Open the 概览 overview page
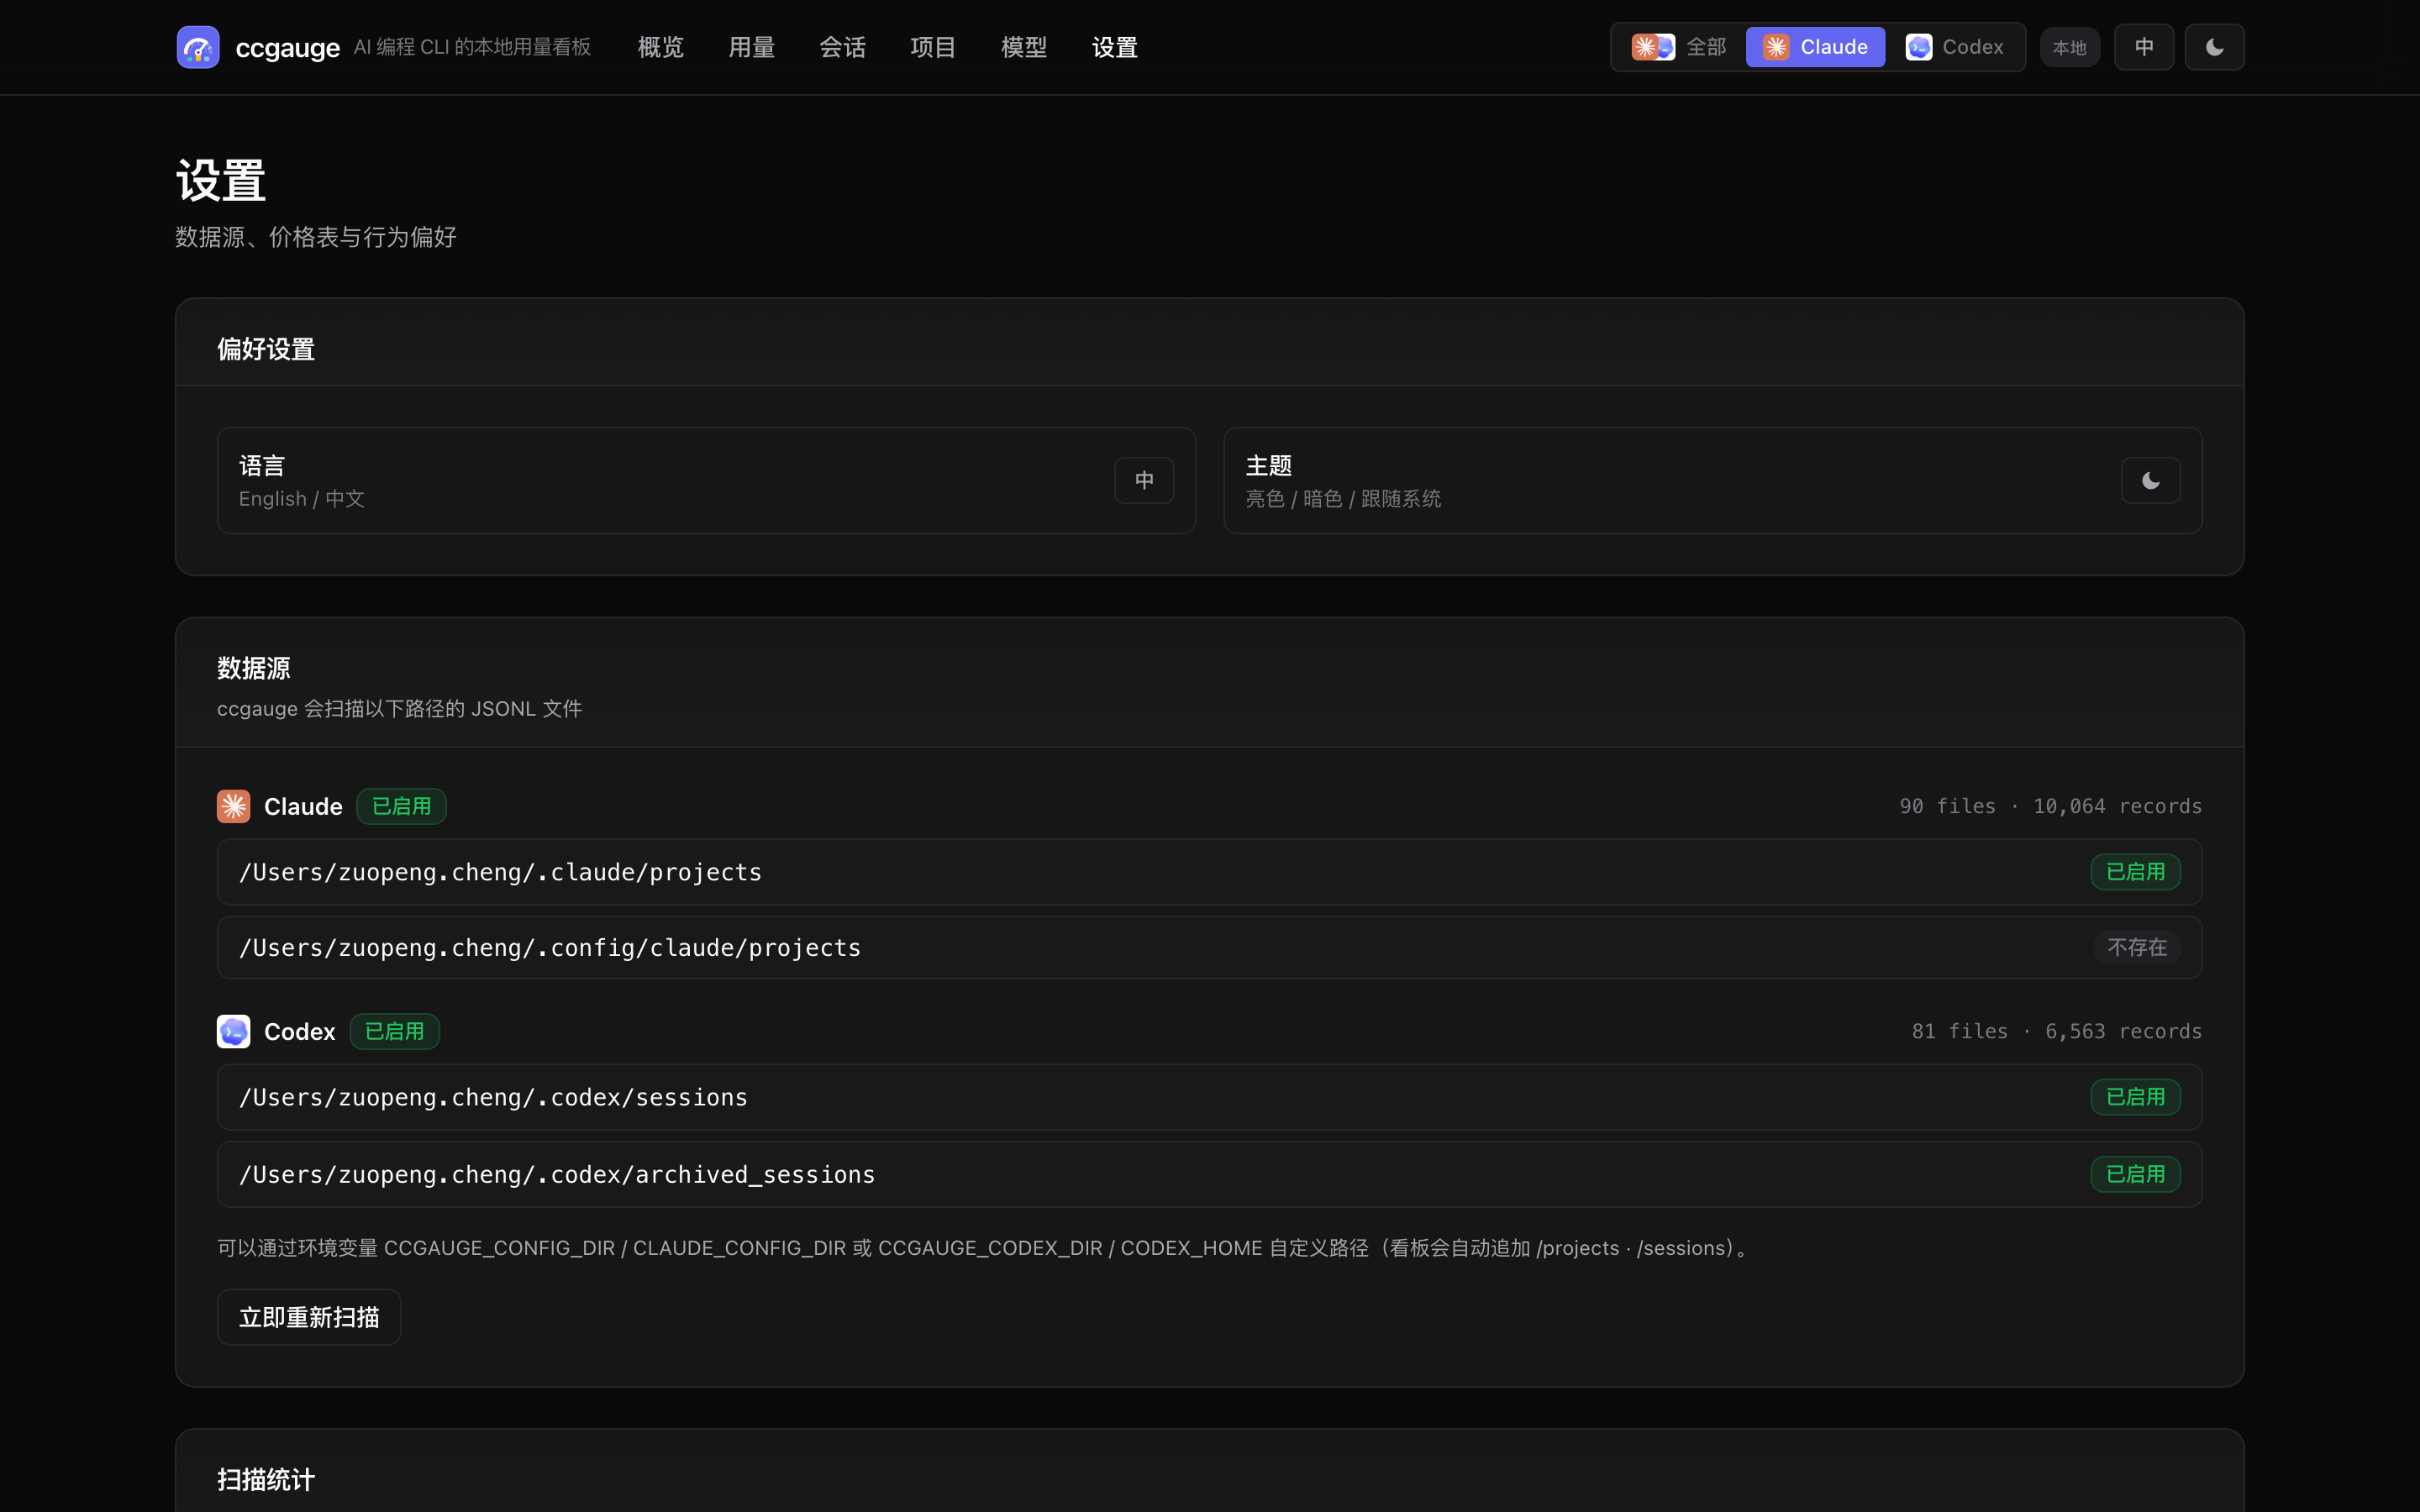Viewport: 2420px width, 1512px height. pyautogui.click(x=661, y=47)
